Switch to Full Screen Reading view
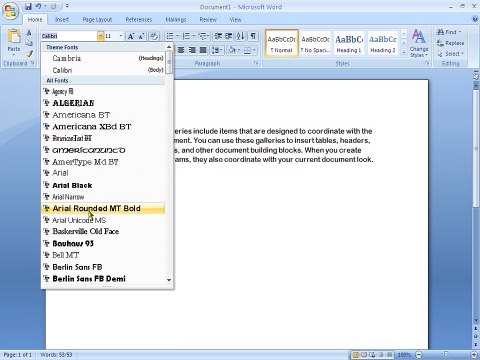 pyautogui.click(x=364, y=355)
